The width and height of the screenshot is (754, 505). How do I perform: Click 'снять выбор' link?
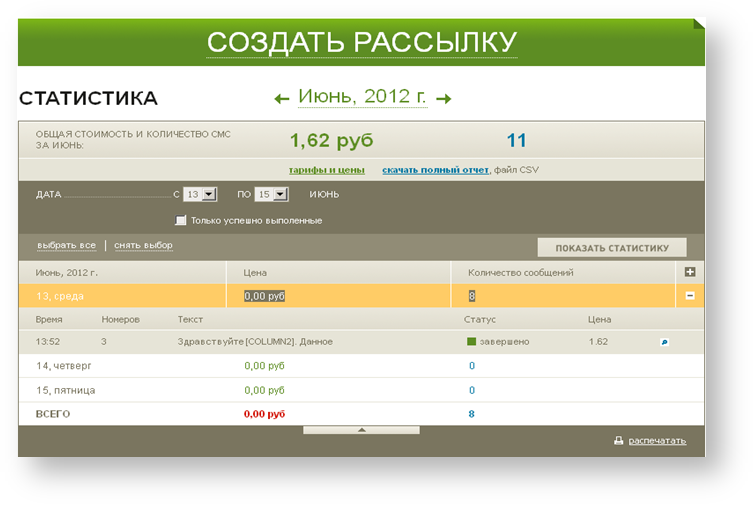143,245
